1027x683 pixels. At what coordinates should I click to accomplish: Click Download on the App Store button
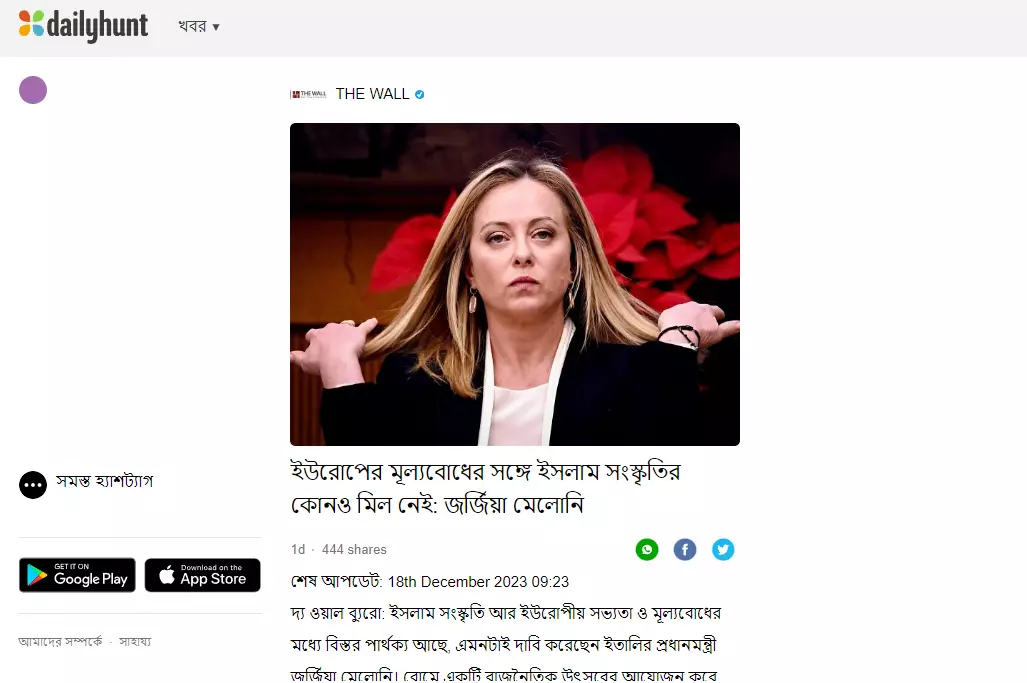202,575
